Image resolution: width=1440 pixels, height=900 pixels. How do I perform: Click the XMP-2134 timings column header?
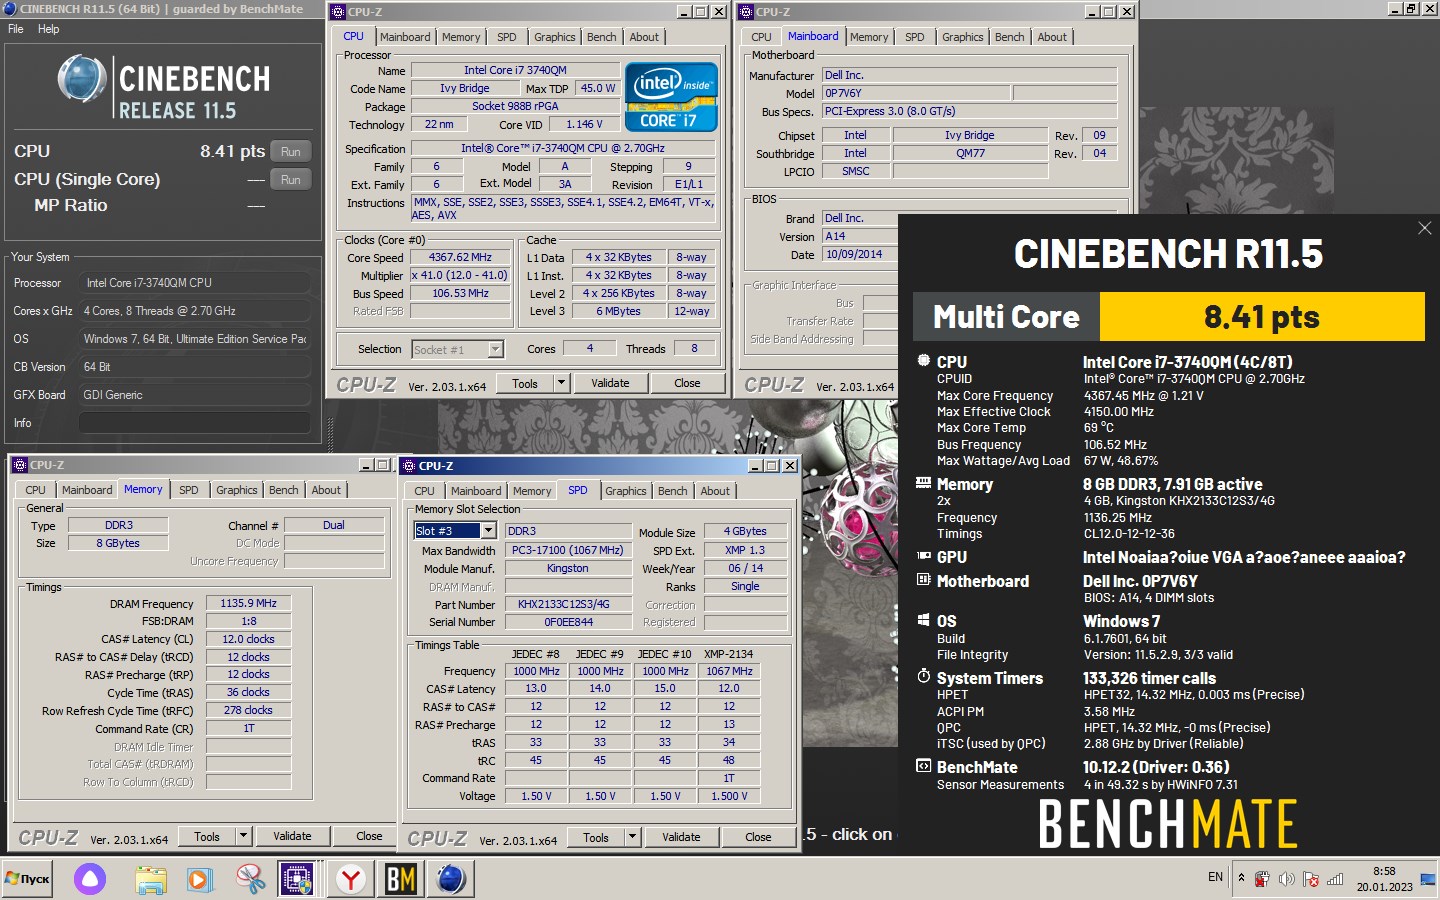(x=729, y=654)
